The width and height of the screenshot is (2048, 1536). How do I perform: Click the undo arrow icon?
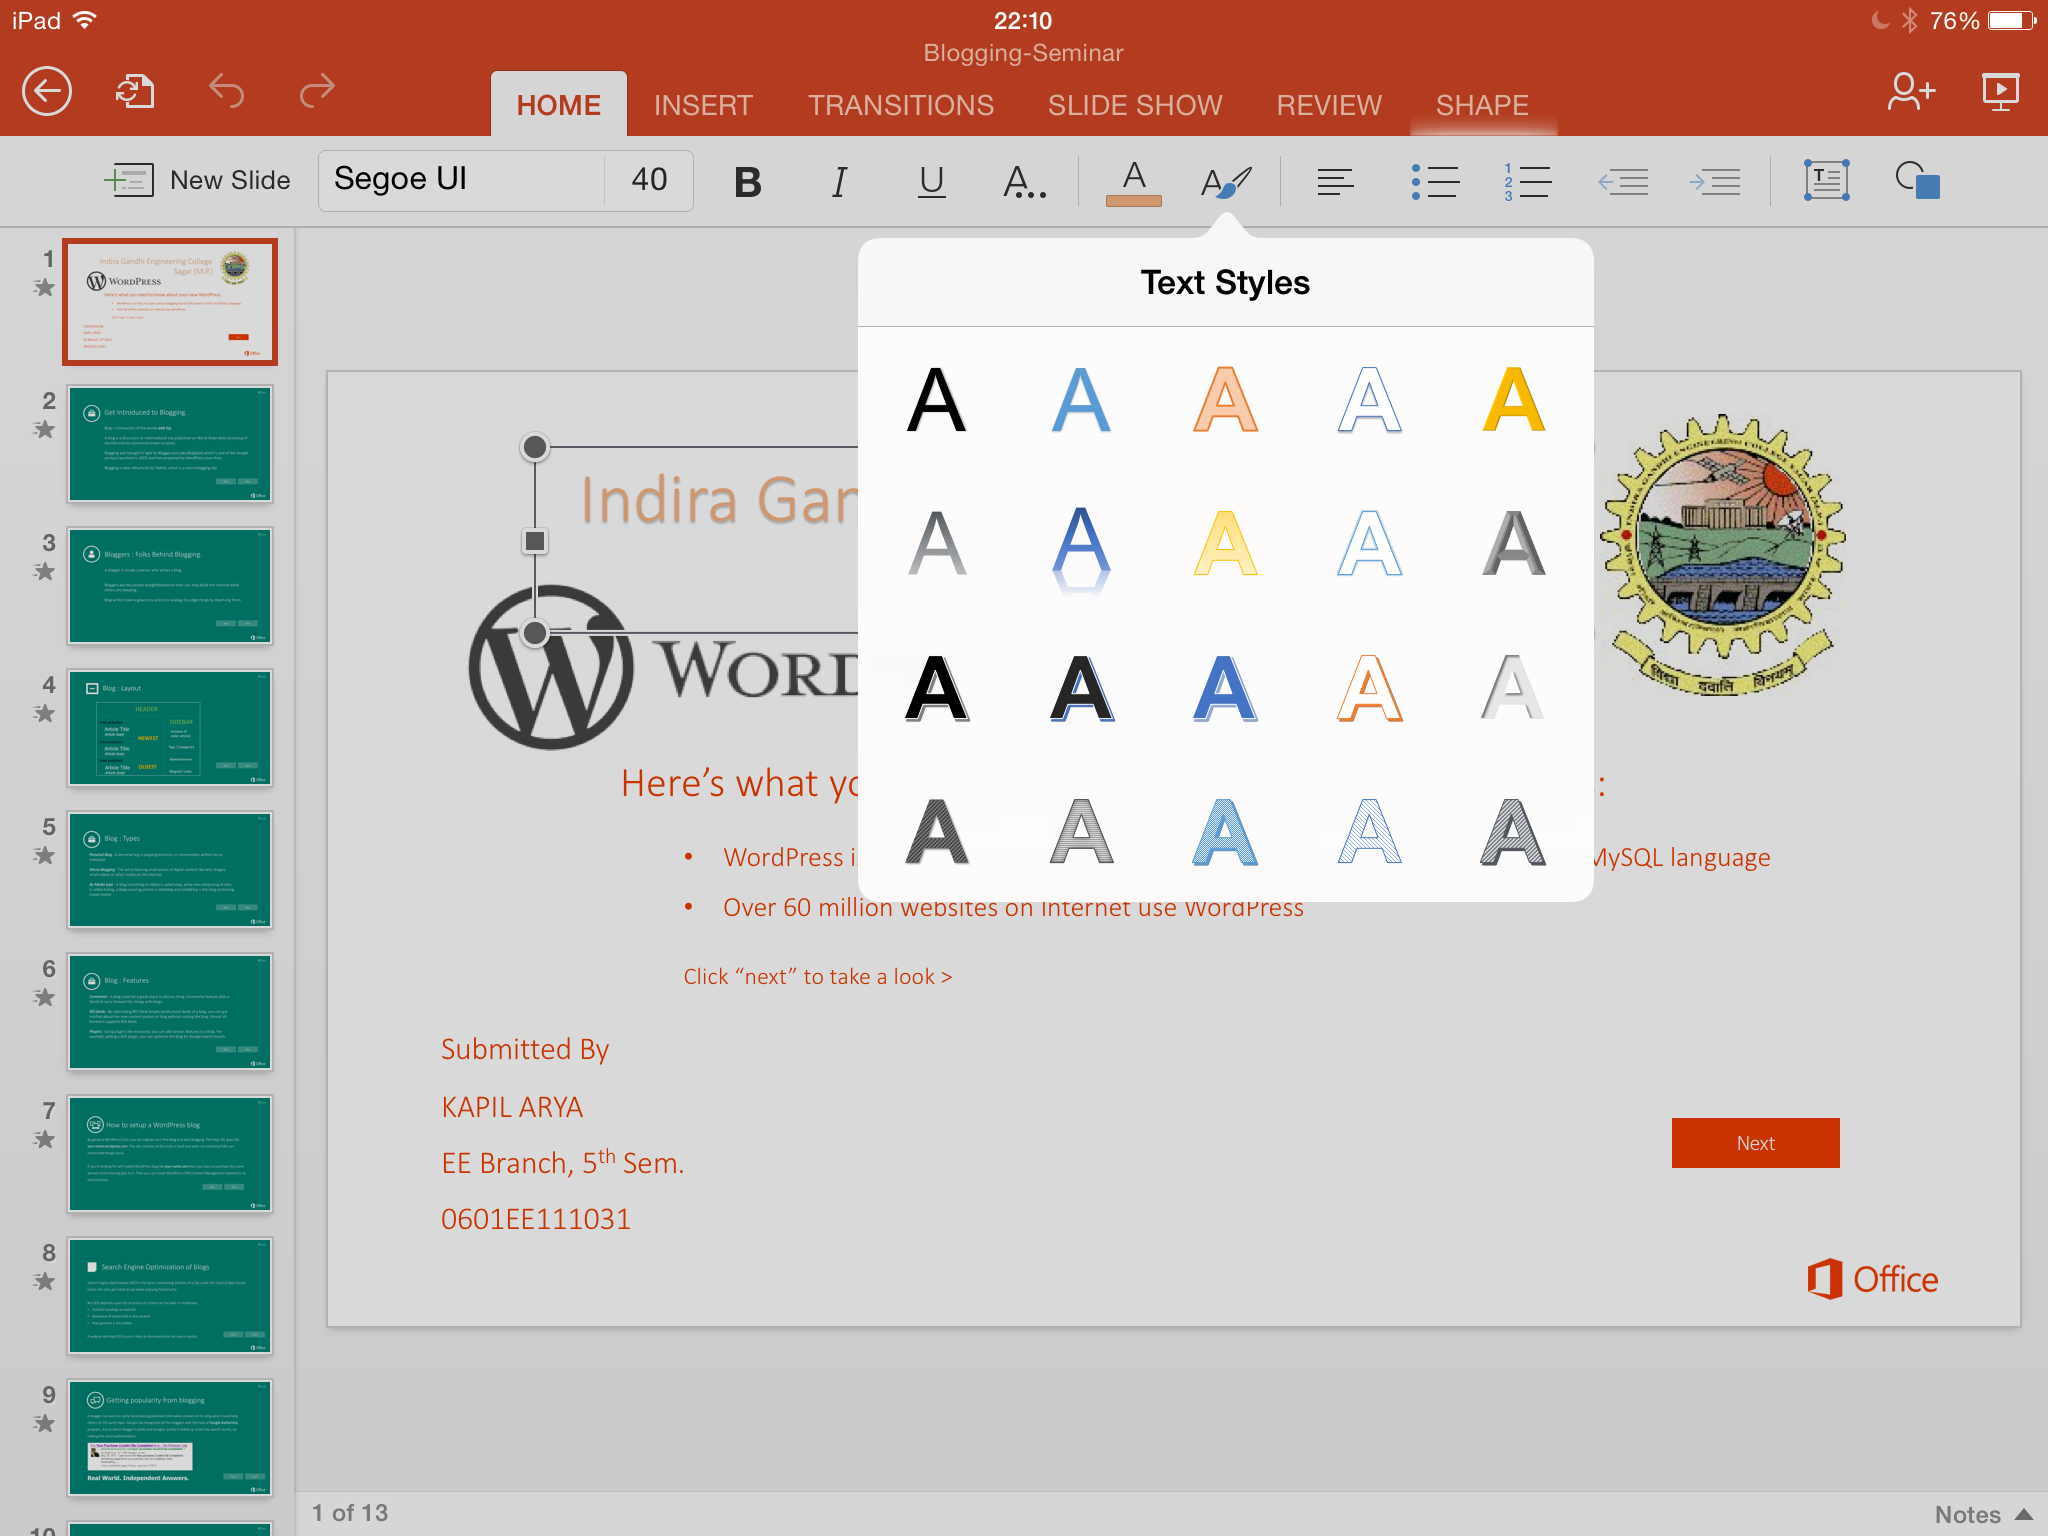[x=226, y=92]
